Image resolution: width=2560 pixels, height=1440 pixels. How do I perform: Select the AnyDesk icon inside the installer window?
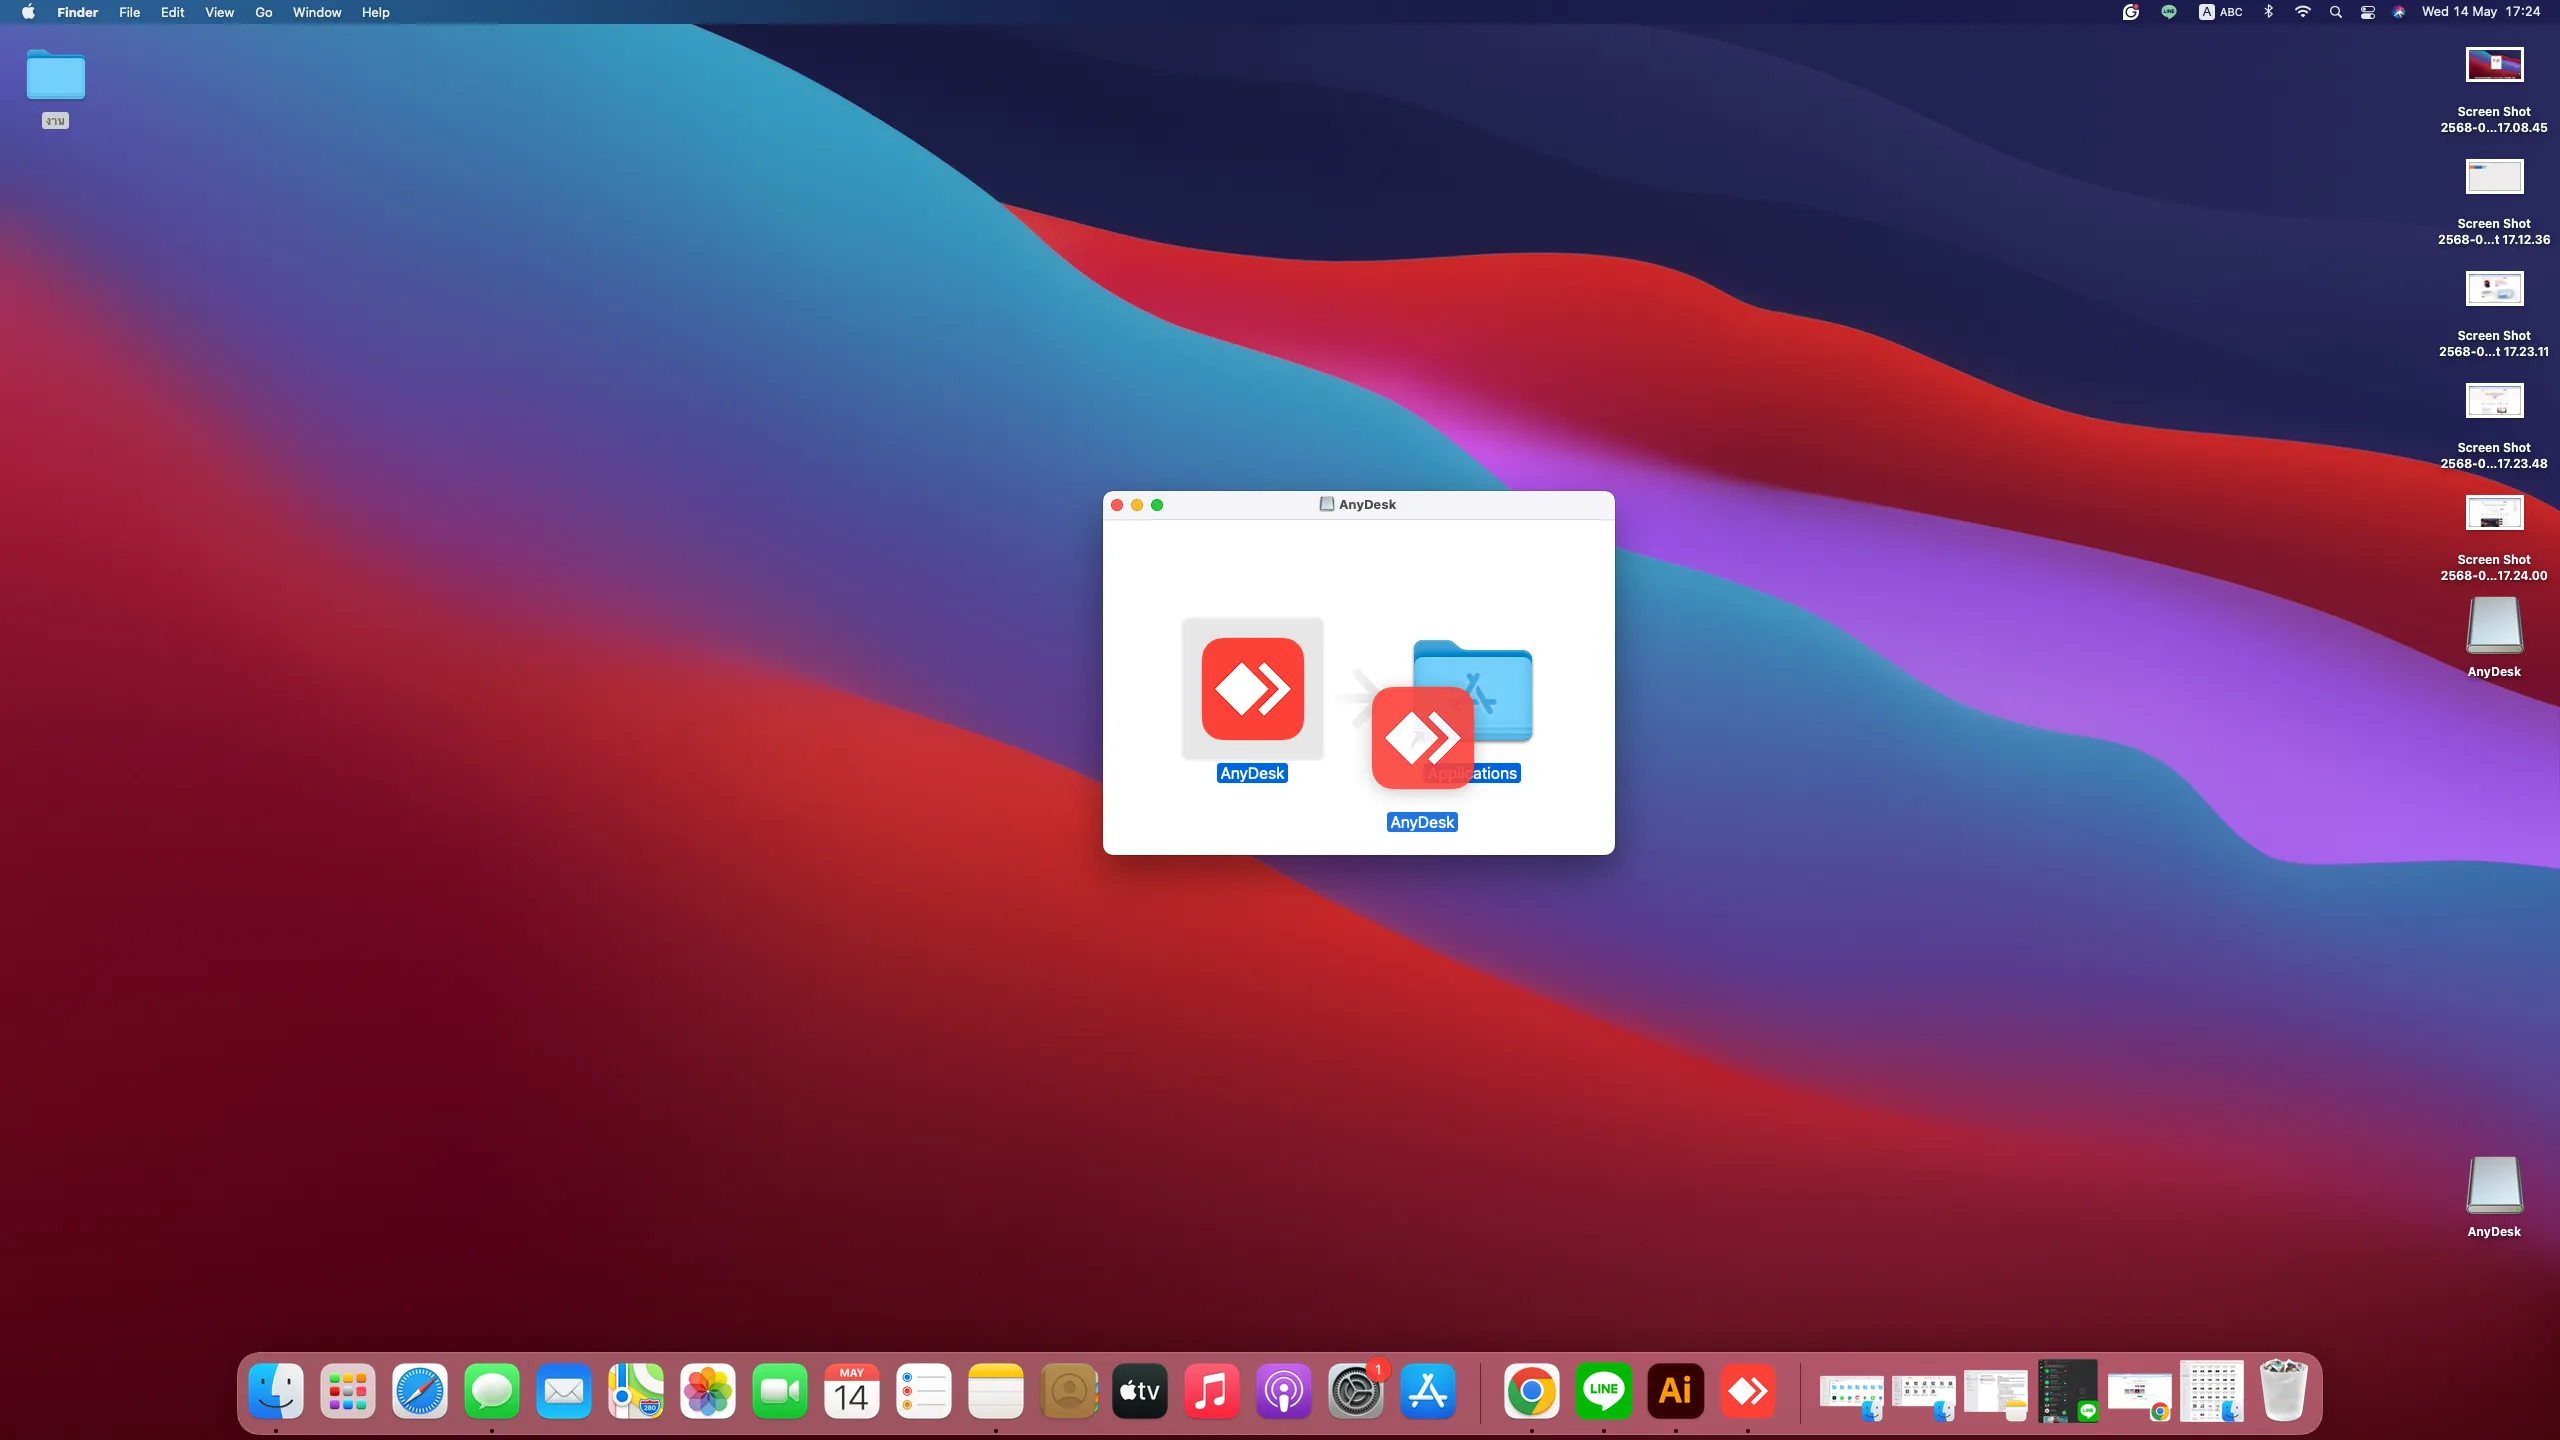coord(1250,689)
